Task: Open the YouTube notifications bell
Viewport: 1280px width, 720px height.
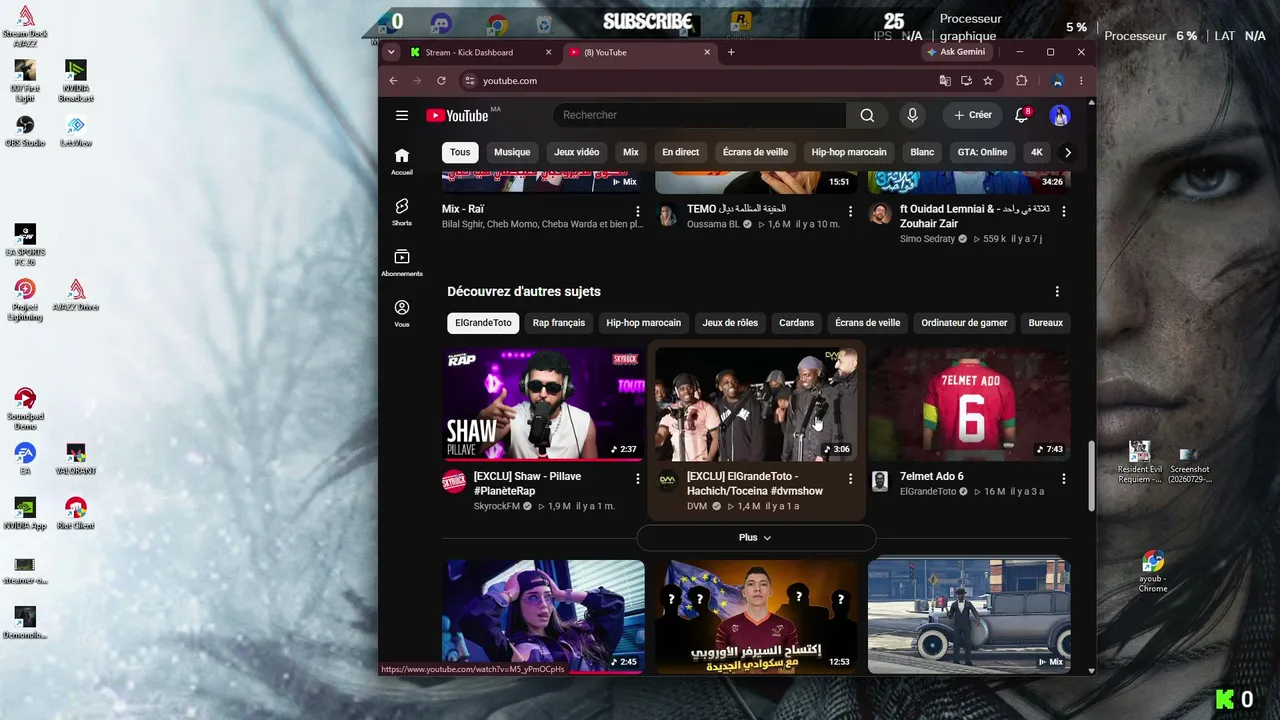Action: click(1022, 115)
